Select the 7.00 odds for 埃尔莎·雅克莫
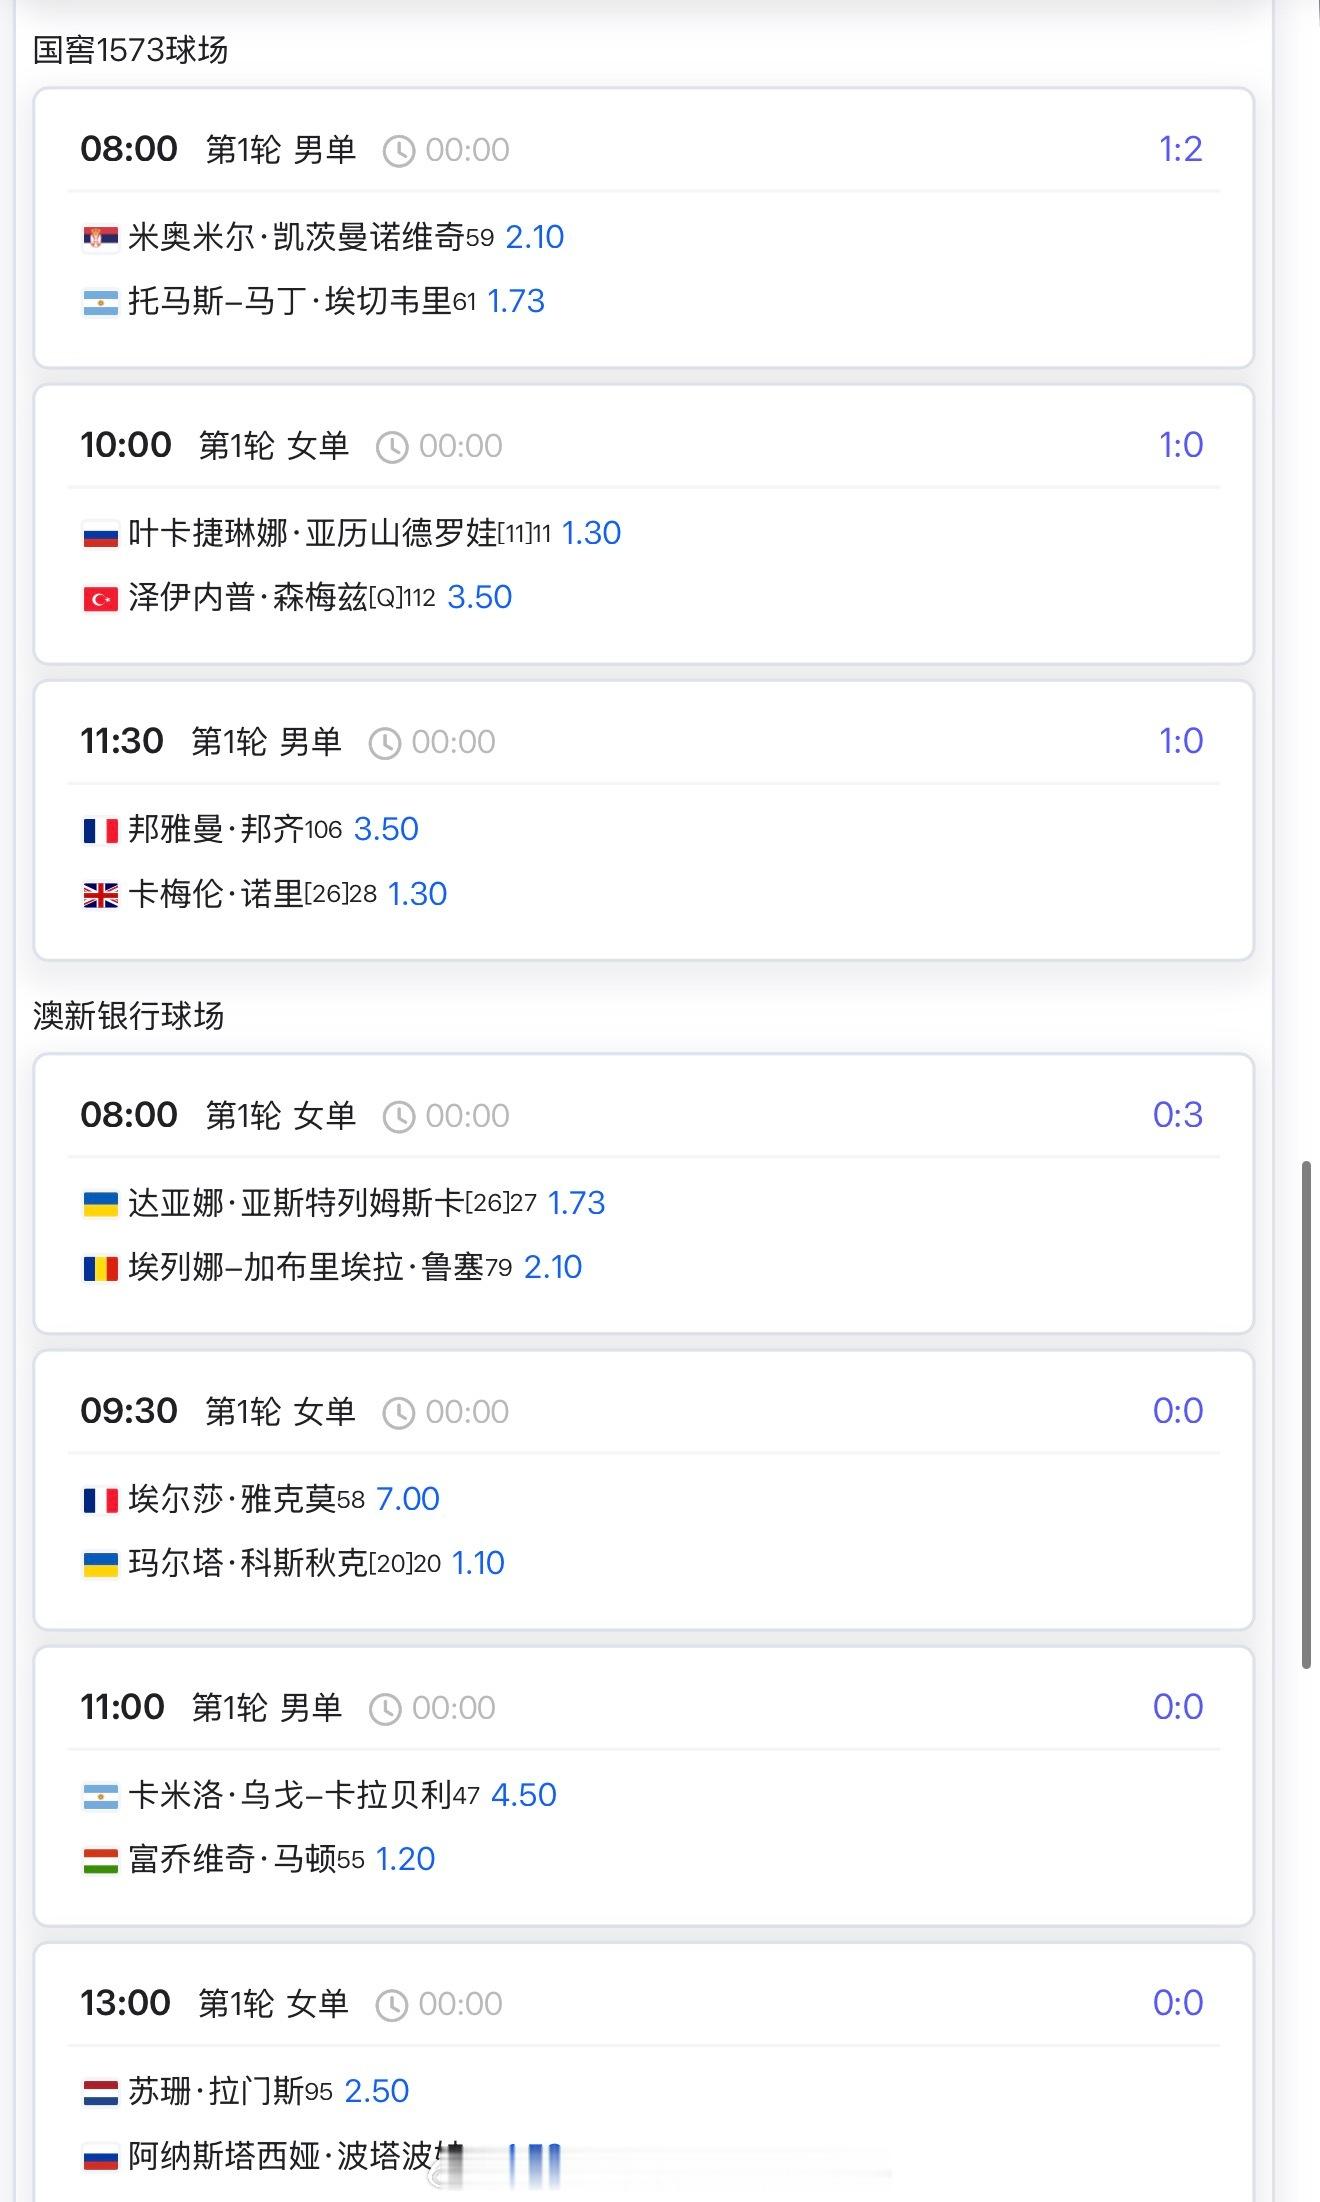The height and width of the screenshot is (2202, 1320). click(x=408, y=1499)
